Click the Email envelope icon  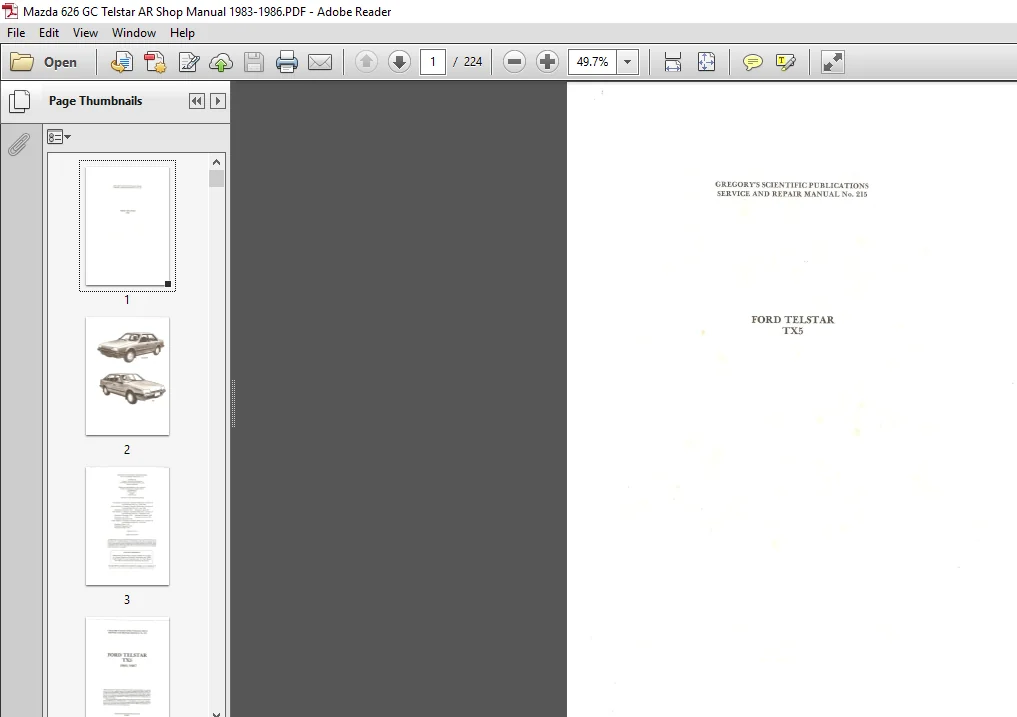click(320, 62)
